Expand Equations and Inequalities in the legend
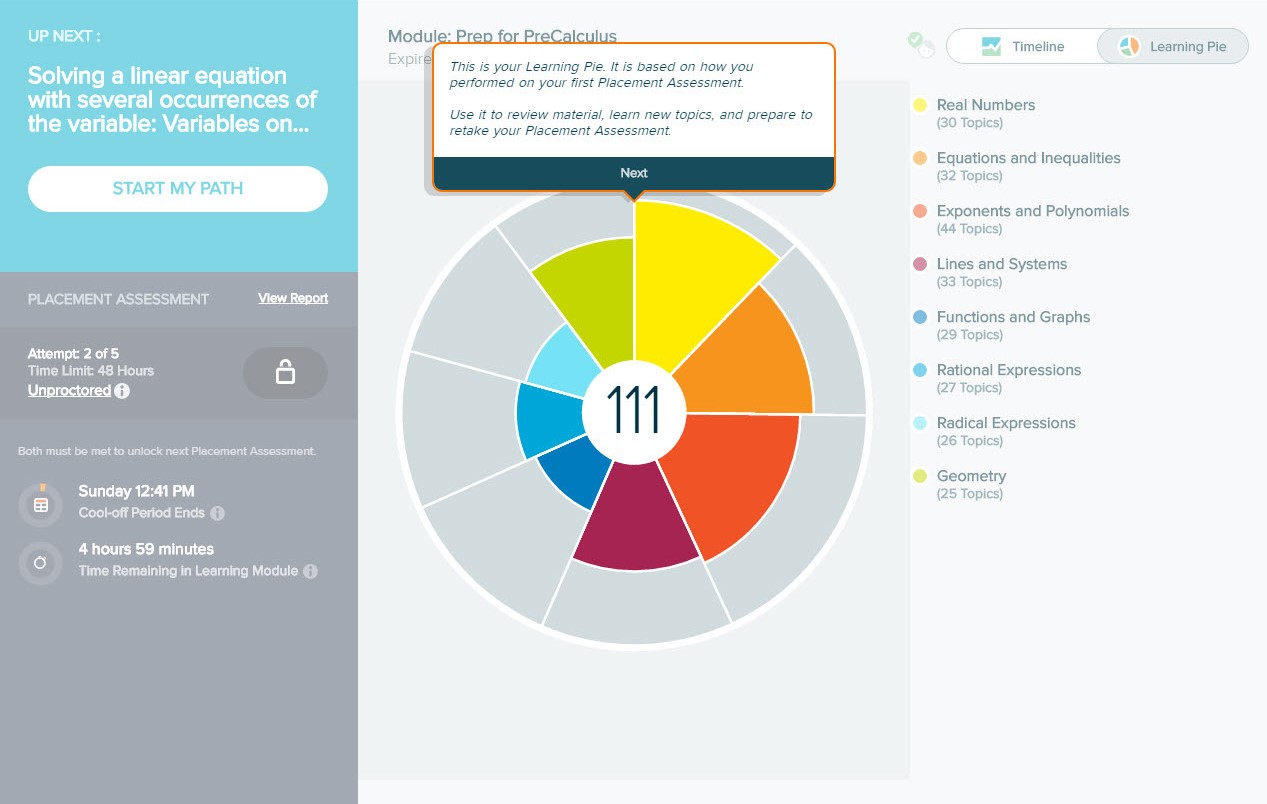This screenshot has height=804, width=1267. 1028,158
